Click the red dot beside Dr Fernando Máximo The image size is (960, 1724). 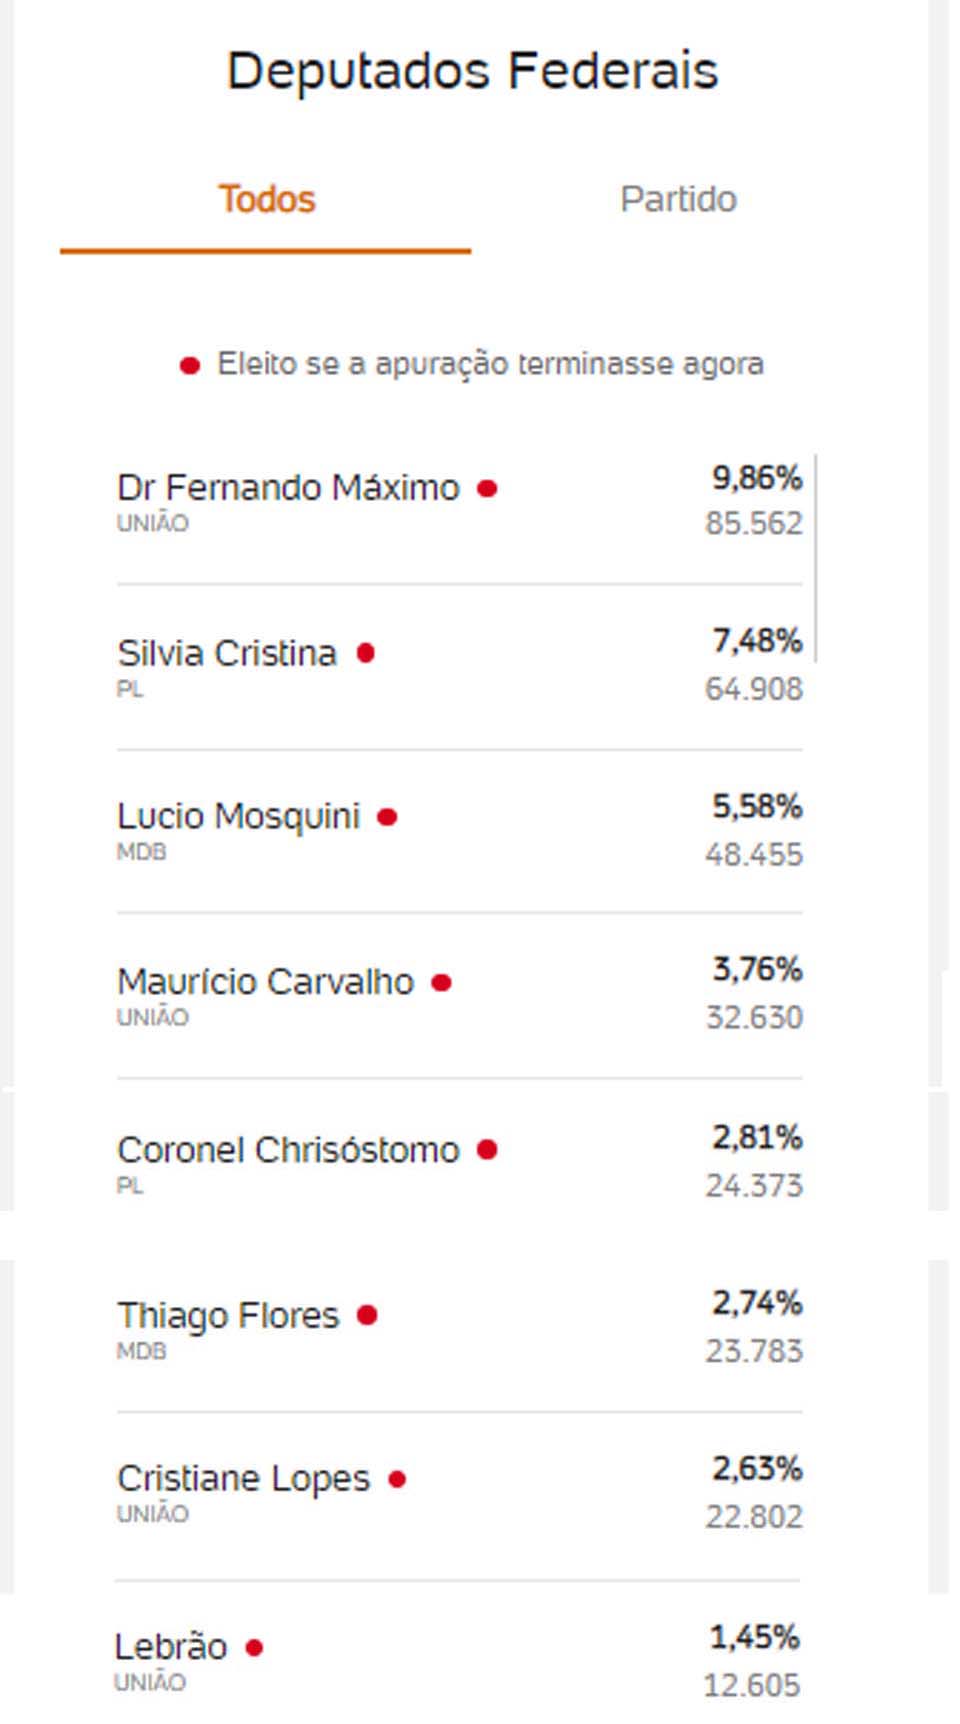[487, 489]
